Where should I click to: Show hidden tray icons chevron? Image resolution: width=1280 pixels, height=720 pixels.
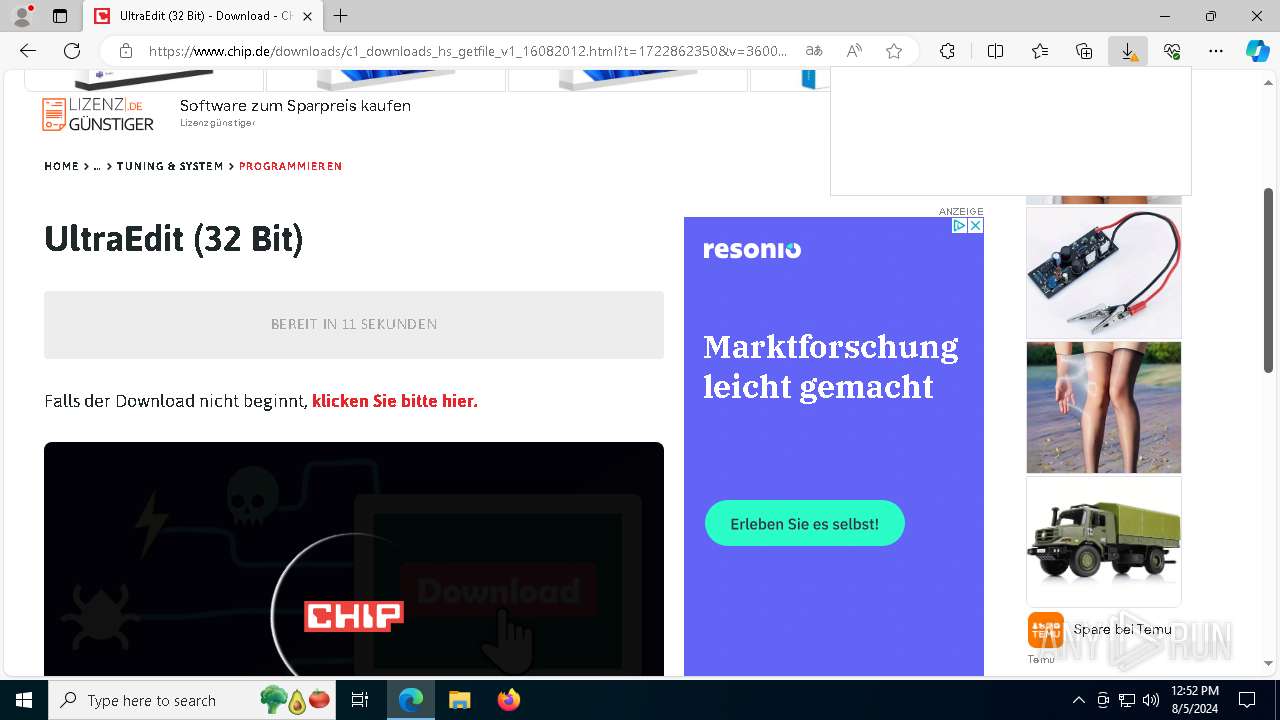[x=1078, y=700]
